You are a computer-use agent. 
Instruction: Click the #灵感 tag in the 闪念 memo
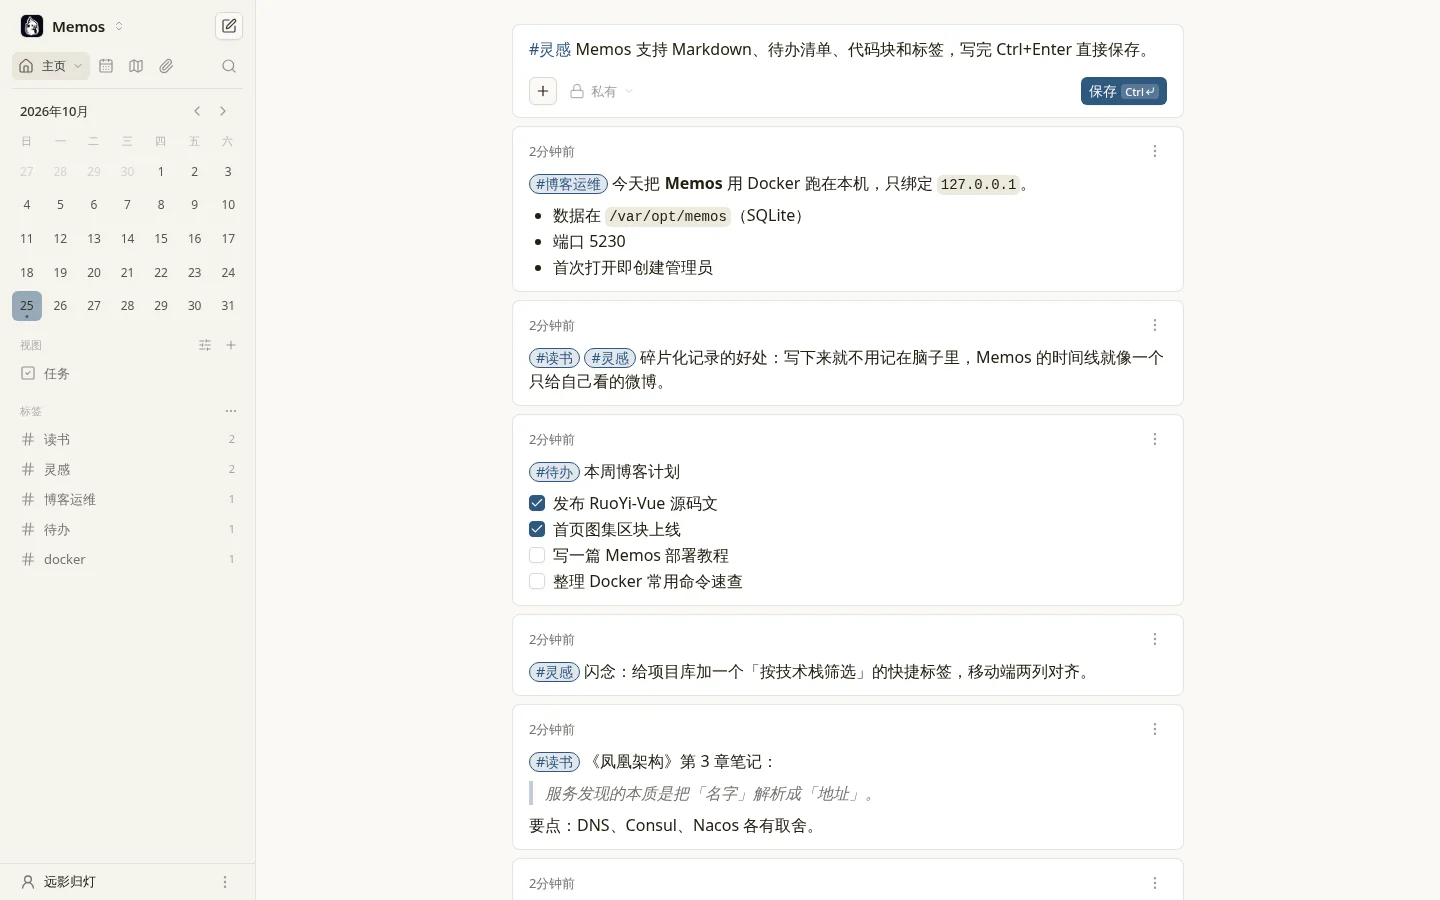(x=554, y=672)
